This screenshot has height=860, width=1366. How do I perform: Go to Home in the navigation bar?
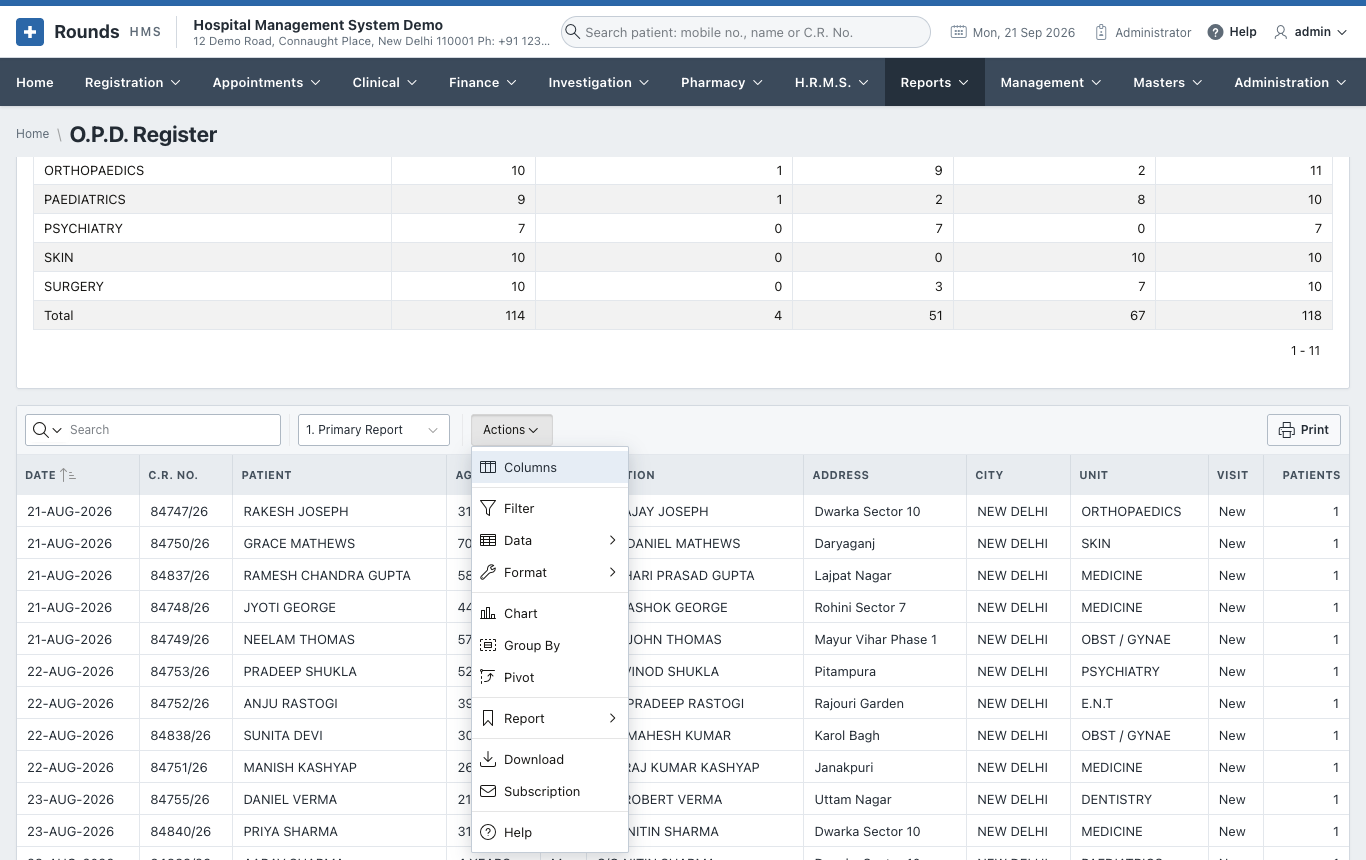35,82
